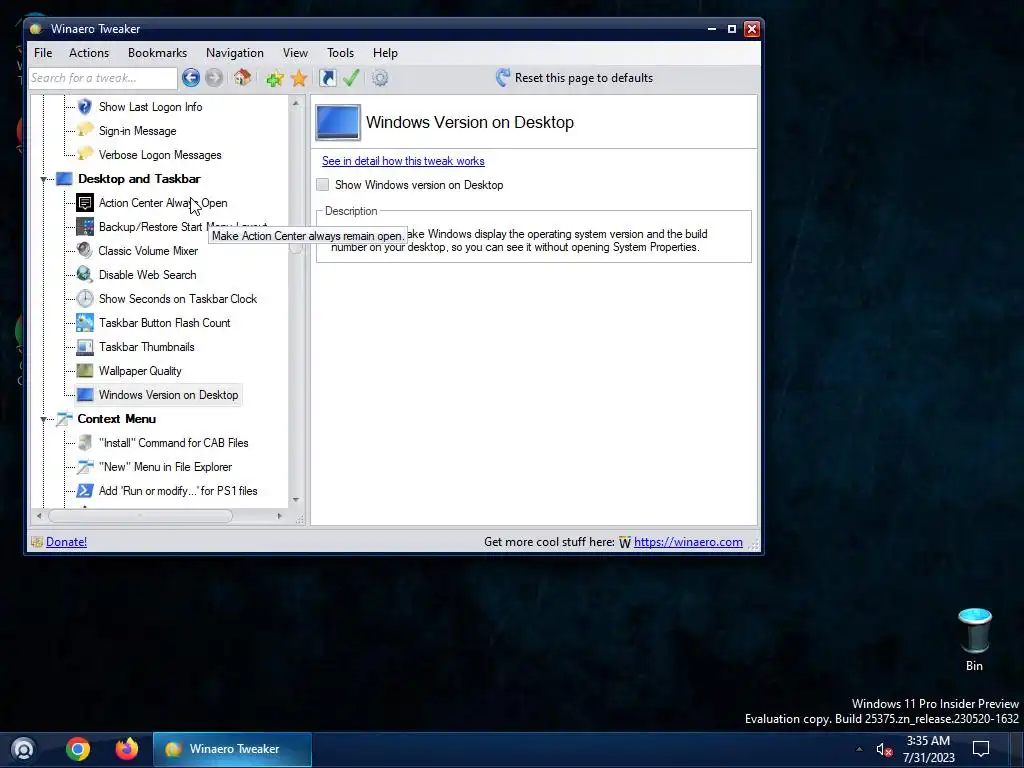The image size is (1024, 768).
Task: Click the Verbose Logon Messages icon
Action: tap(85, 154)
